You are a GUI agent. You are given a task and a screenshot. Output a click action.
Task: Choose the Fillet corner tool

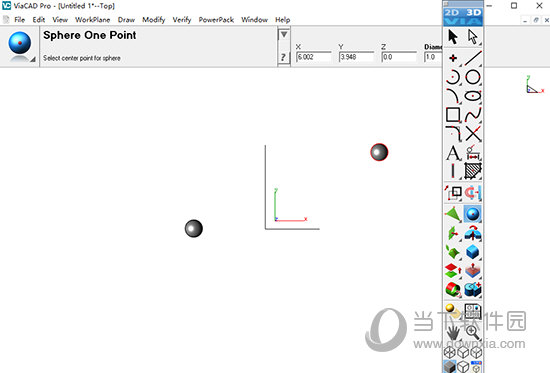453,134
